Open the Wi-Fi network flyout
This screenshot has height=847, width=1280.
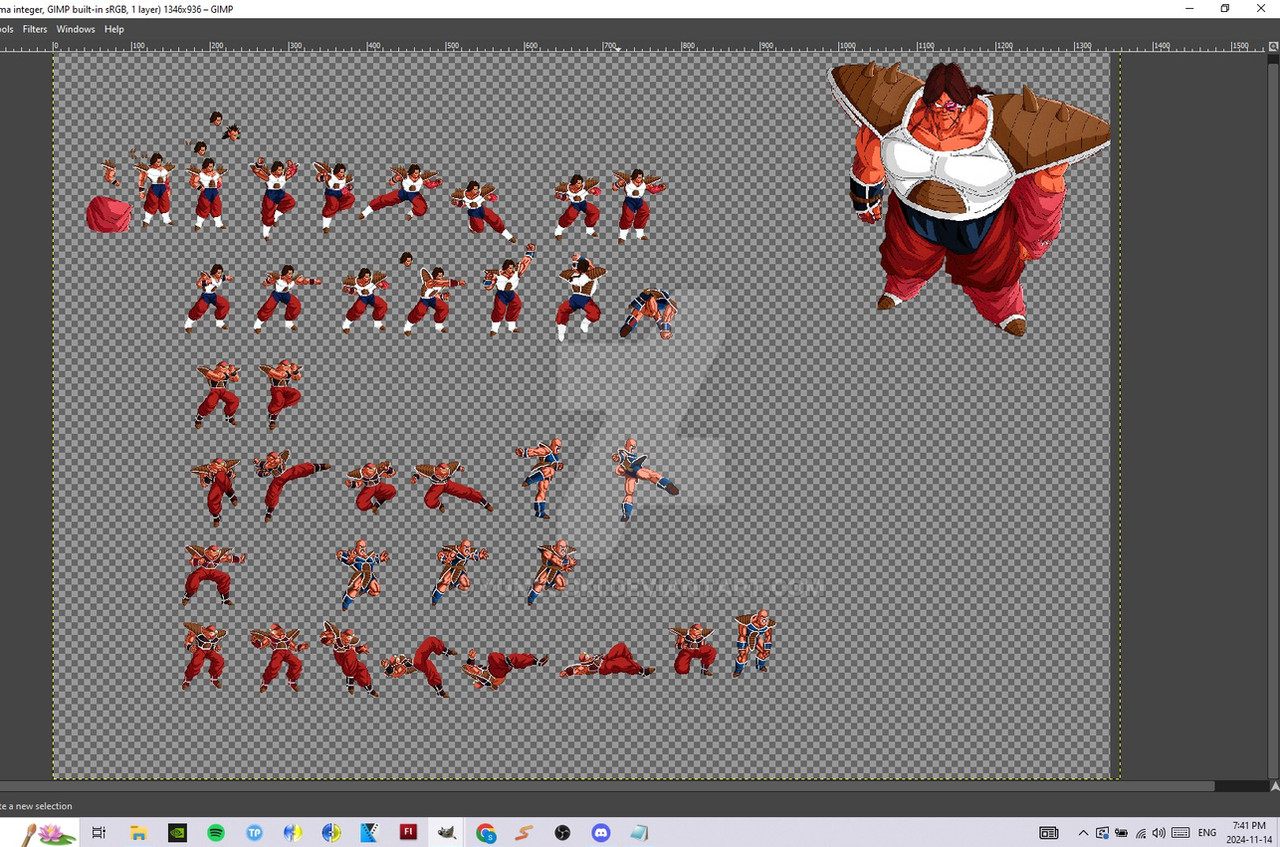[1141, 832]
